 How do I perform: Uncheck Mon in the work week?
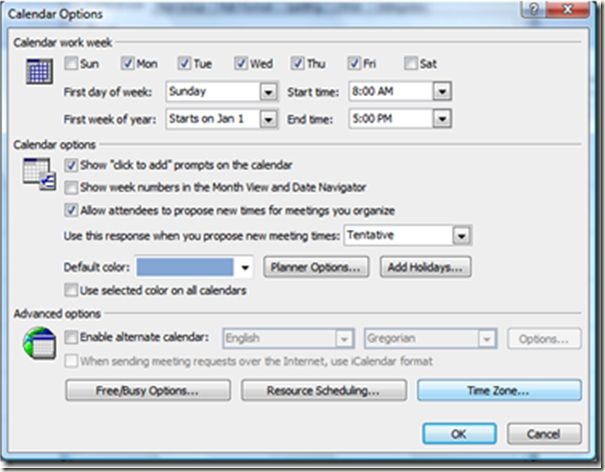coord(127,63)
